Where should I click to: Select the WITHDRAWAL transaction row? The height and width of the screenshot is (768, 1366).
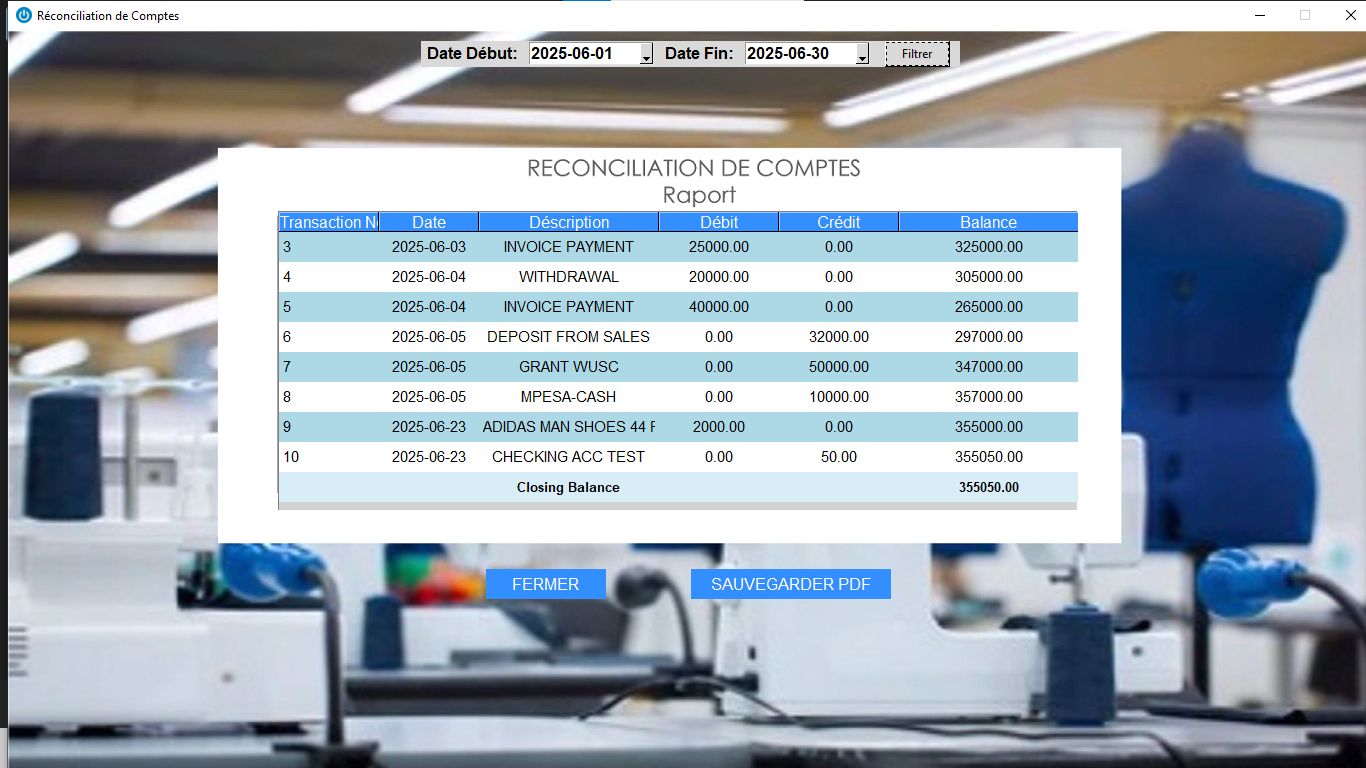(569, 277)
